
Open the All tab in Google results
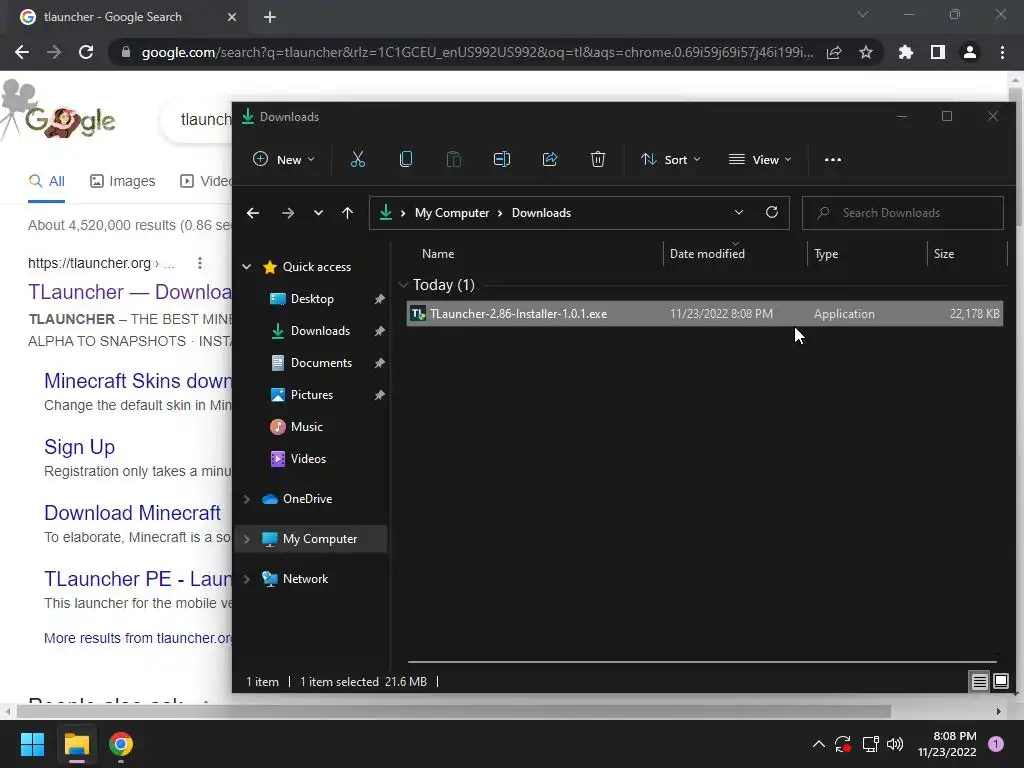tap(46, 181)
